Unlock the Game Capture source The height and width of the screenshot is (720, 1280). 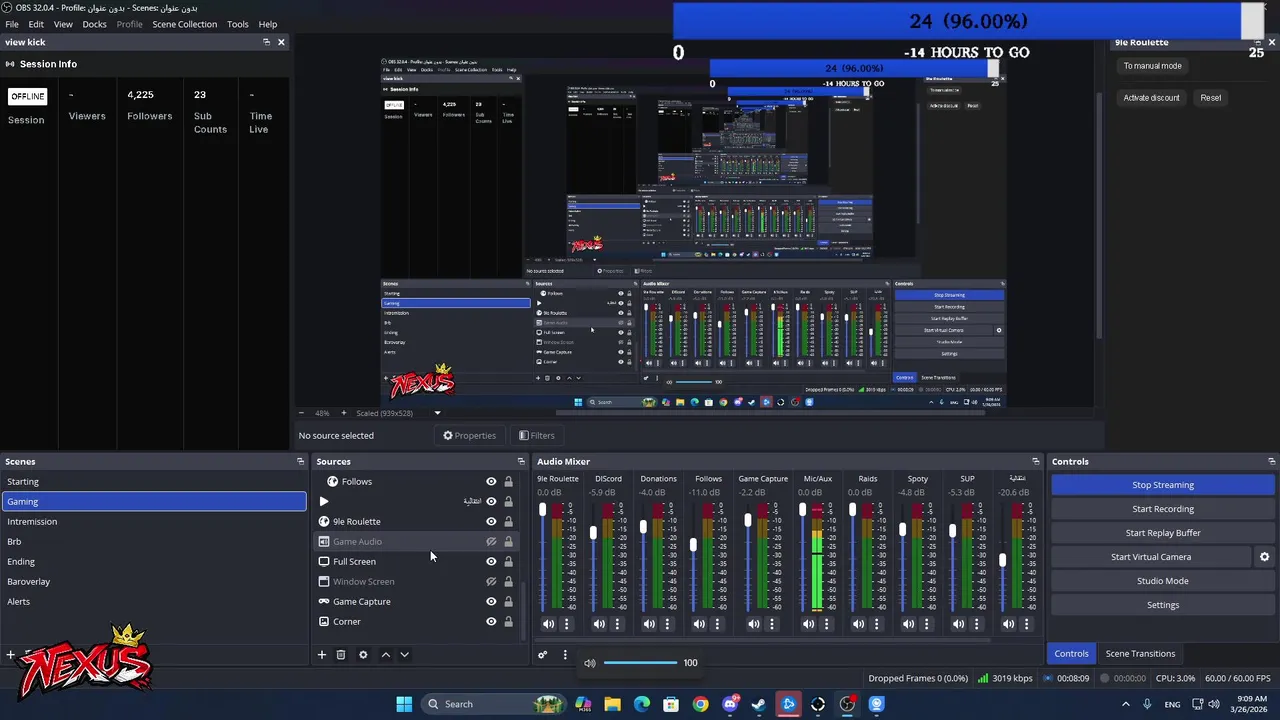(x=508, y=602)
